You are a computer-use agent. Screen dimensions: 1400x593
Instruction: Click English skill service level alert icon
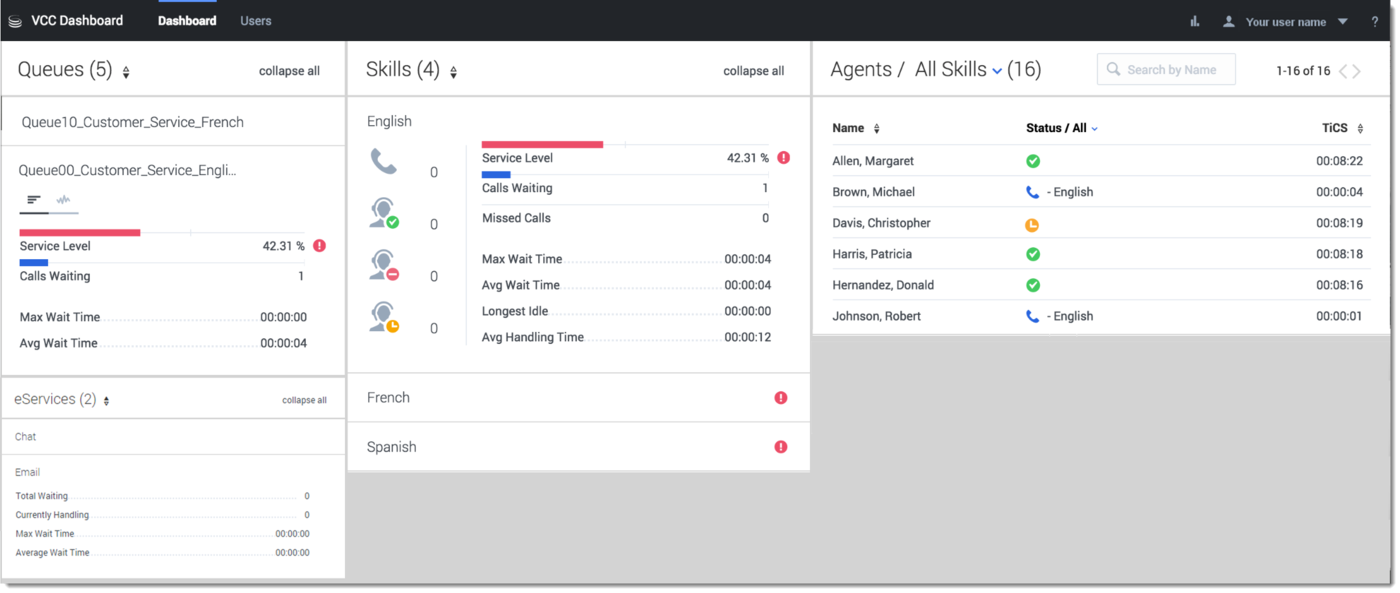(x=784, y=158)
